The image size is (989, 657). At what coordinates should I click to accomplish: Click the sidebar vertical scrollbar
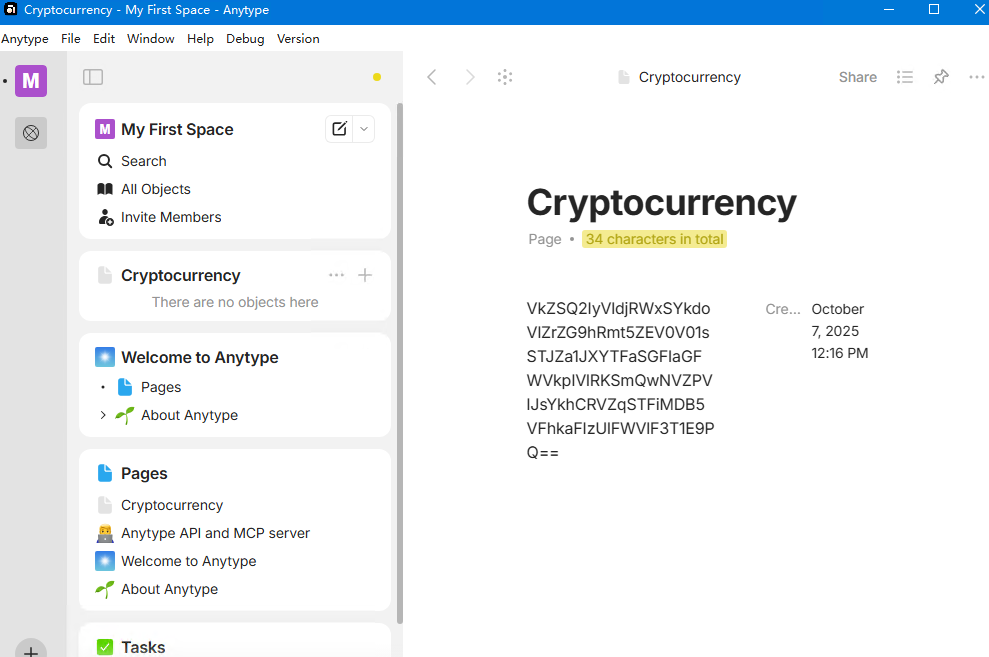click(399, 363)
